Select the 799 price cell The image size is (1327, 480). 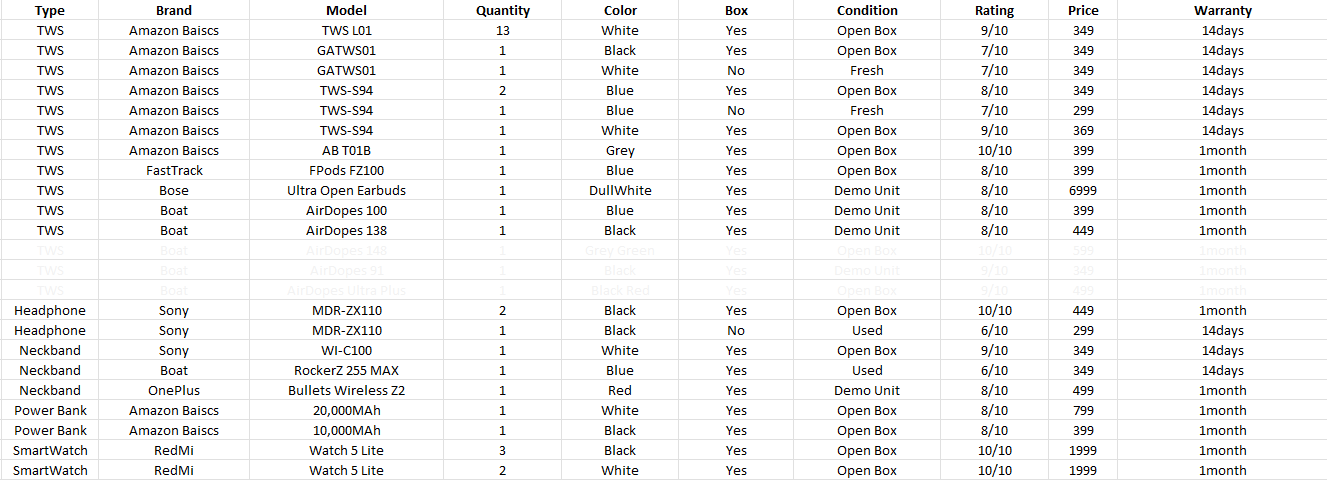click(1082, 410)
